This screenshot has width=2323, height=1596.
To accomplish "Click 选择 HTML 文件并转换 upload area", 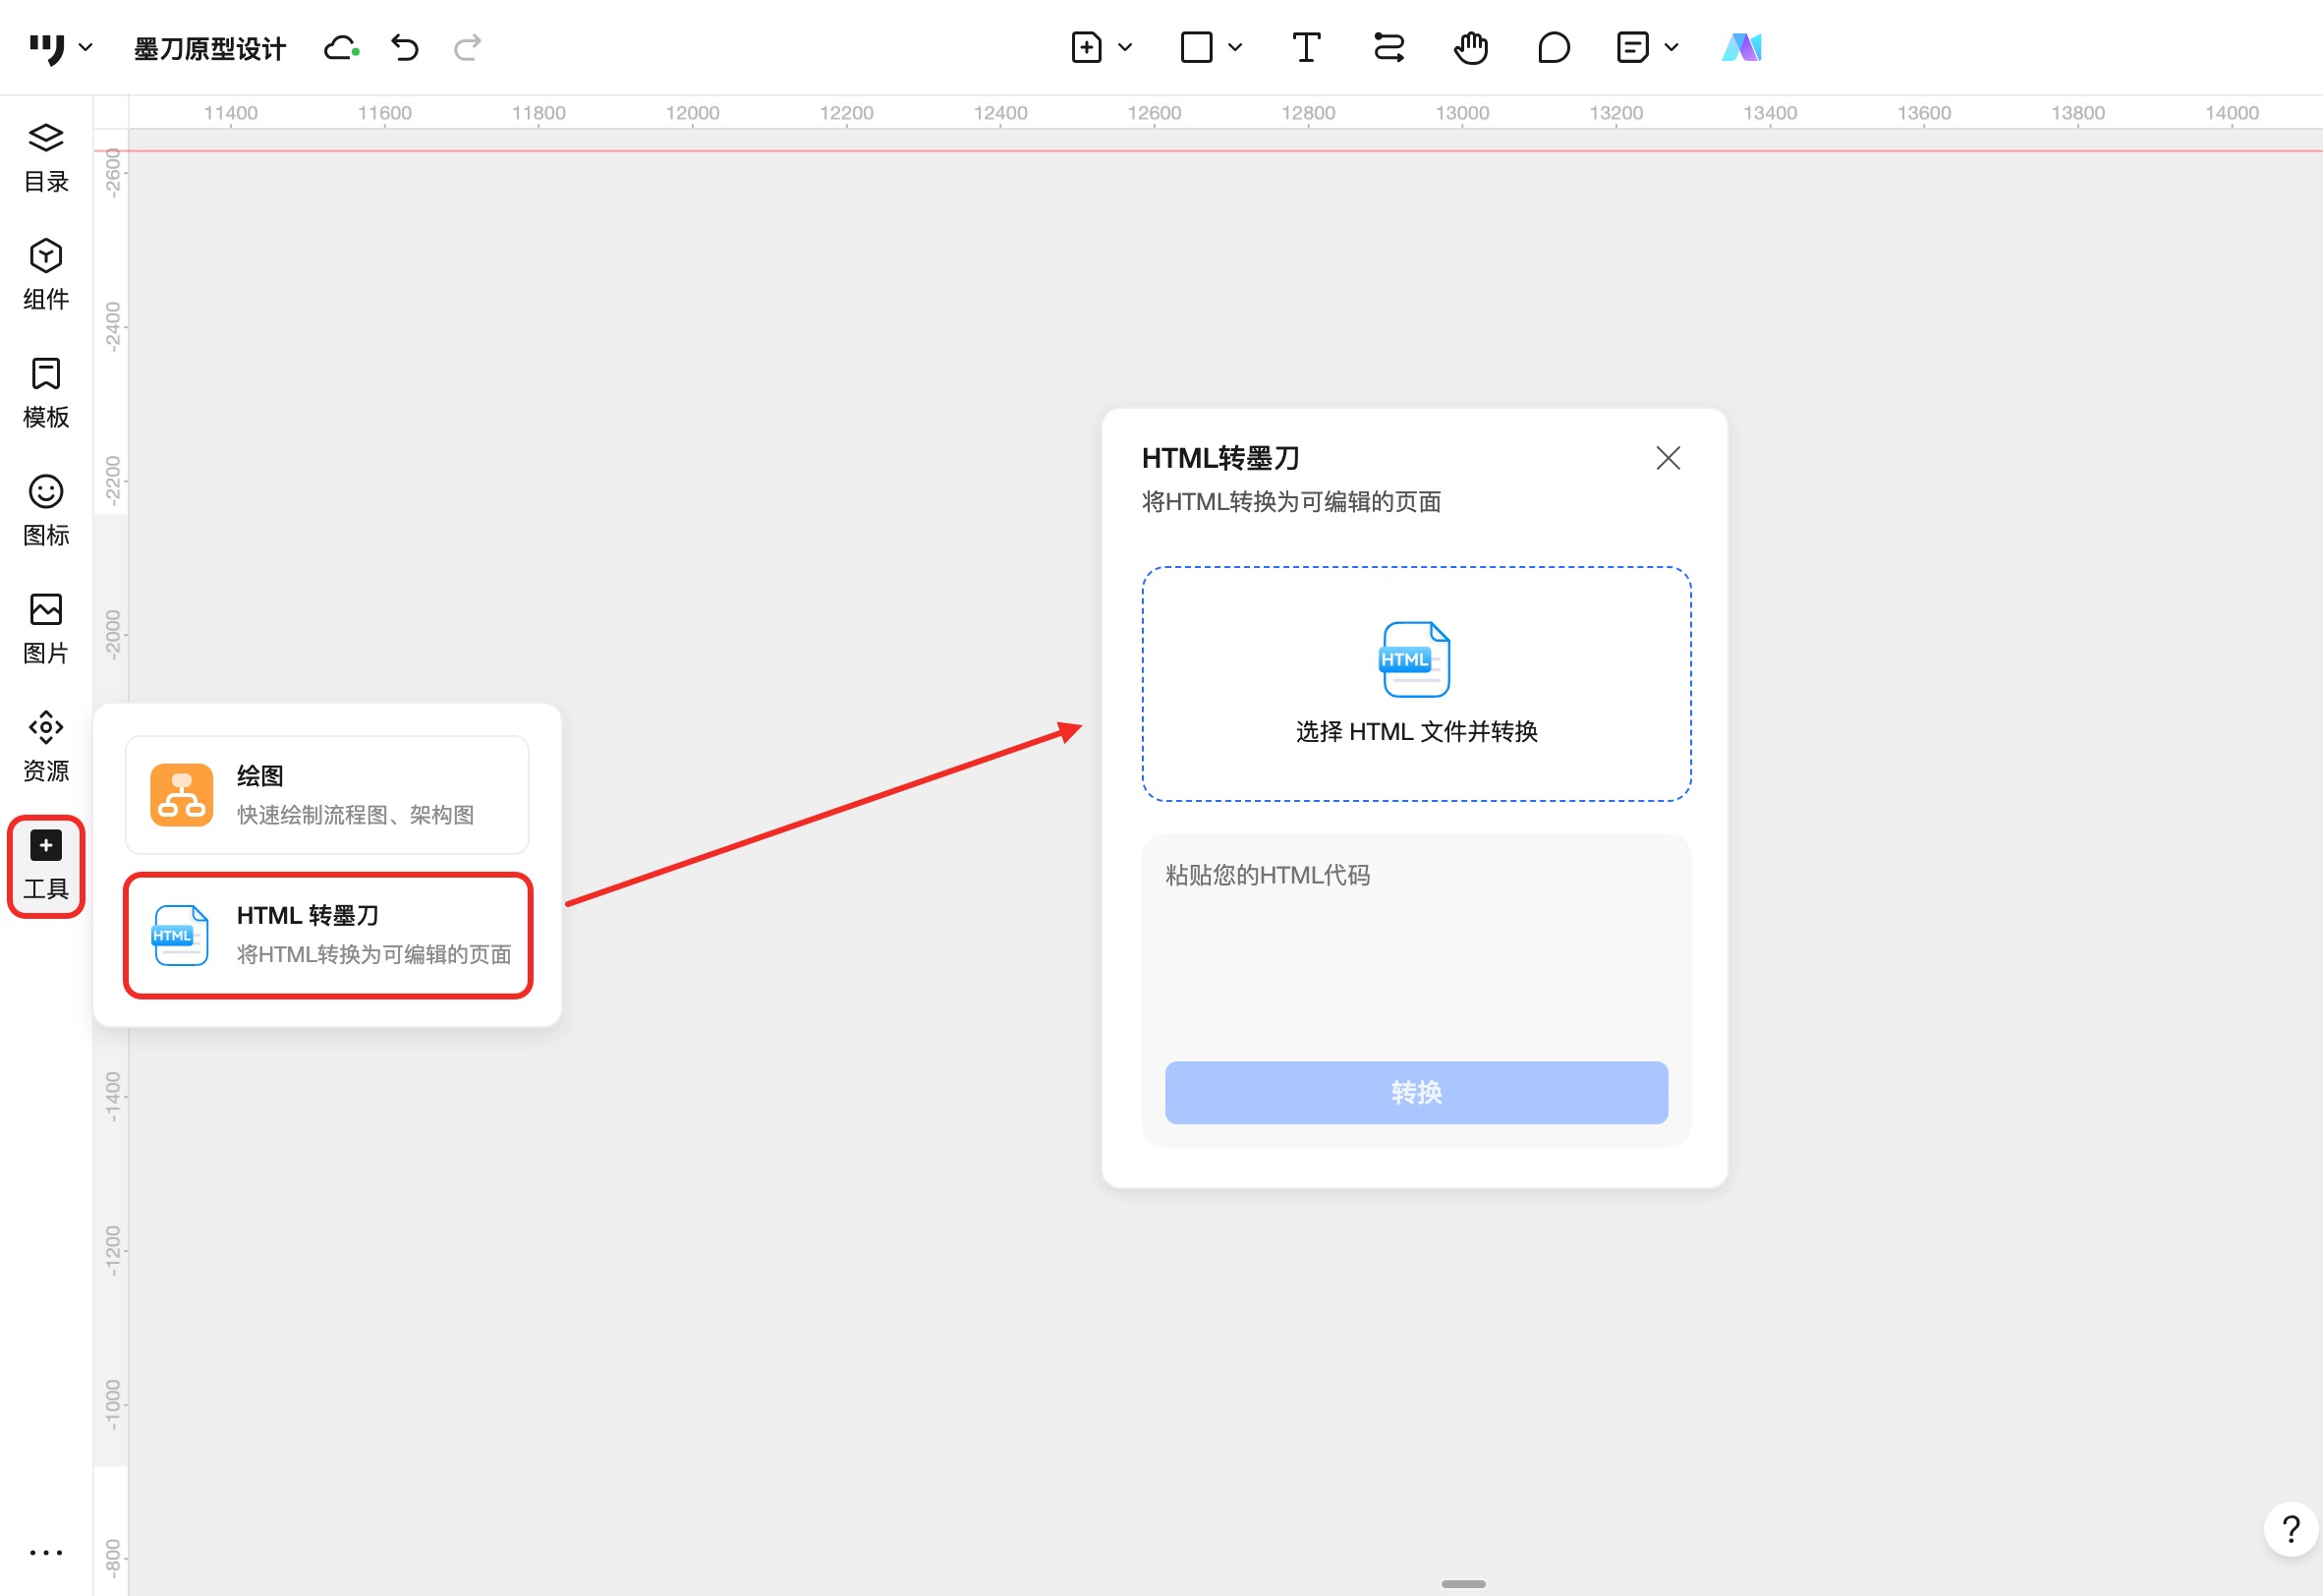I will pos(1415,684).
